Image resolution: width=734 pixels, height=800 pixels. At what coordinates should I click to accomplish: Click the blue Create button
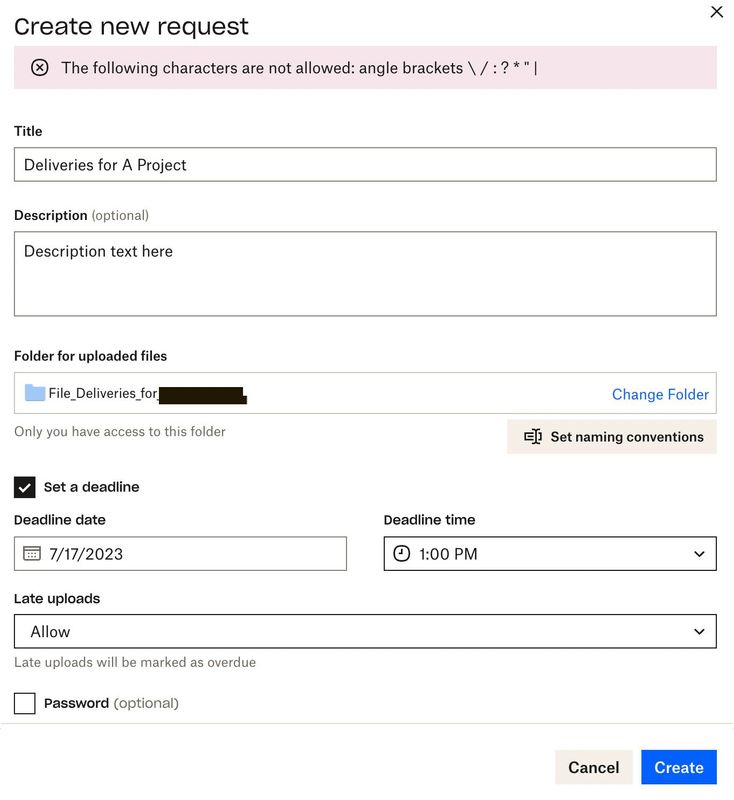click(x=679, y=767)
